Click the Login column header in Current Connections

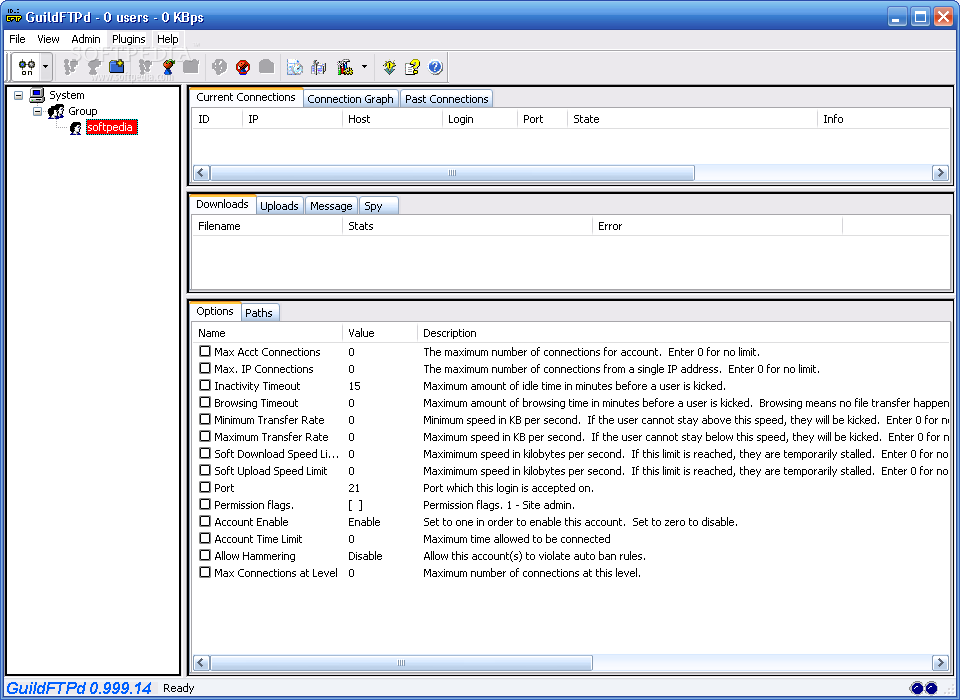[x=479, y=119]
